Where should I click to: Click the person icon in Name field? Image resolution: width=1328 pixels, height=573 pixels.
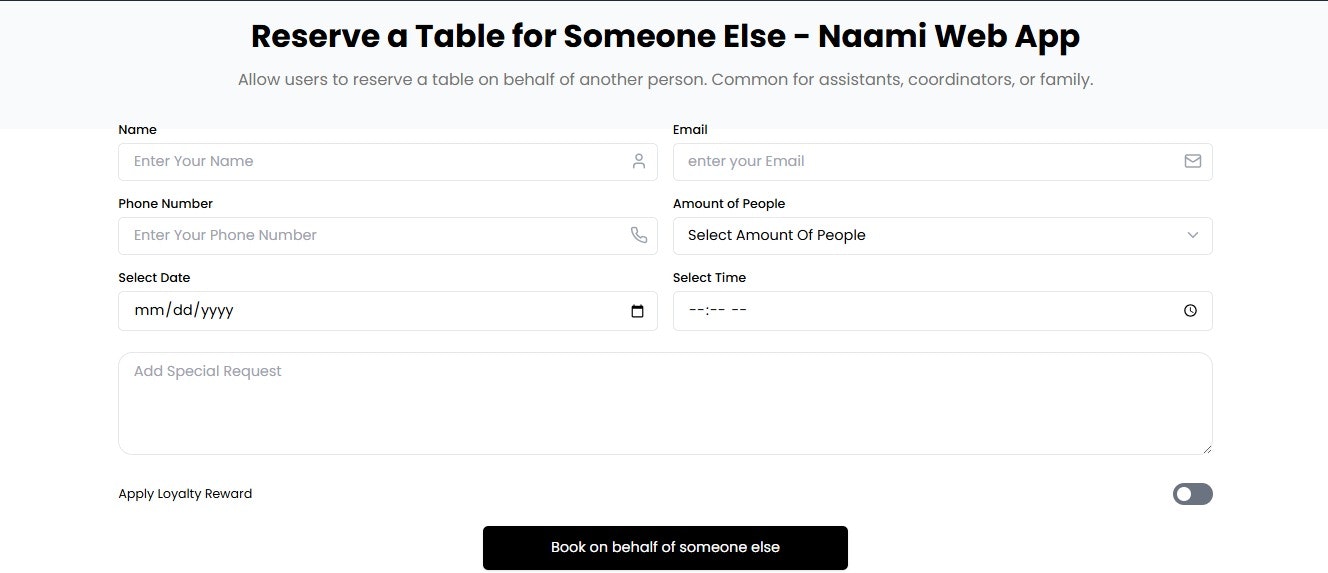tap(639, 161)
